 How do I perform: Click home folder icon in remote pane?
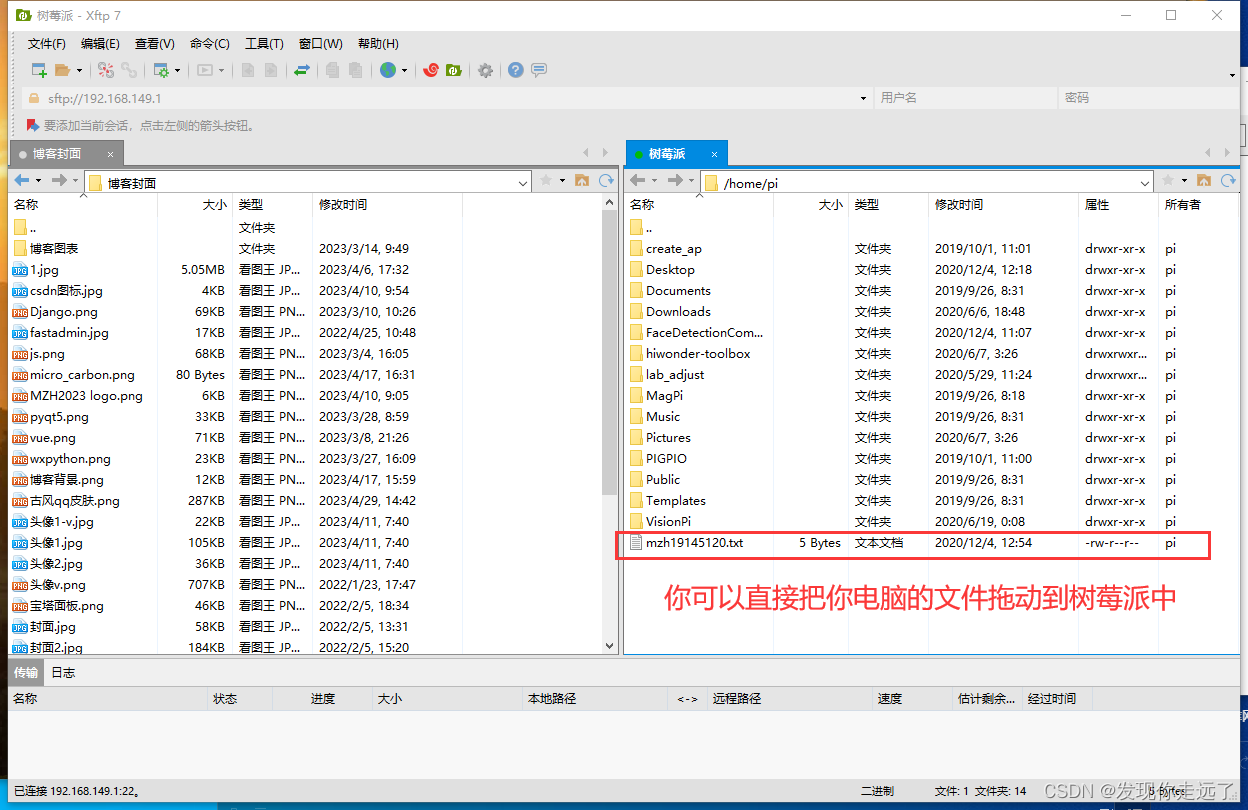(x=1204, y=180)
